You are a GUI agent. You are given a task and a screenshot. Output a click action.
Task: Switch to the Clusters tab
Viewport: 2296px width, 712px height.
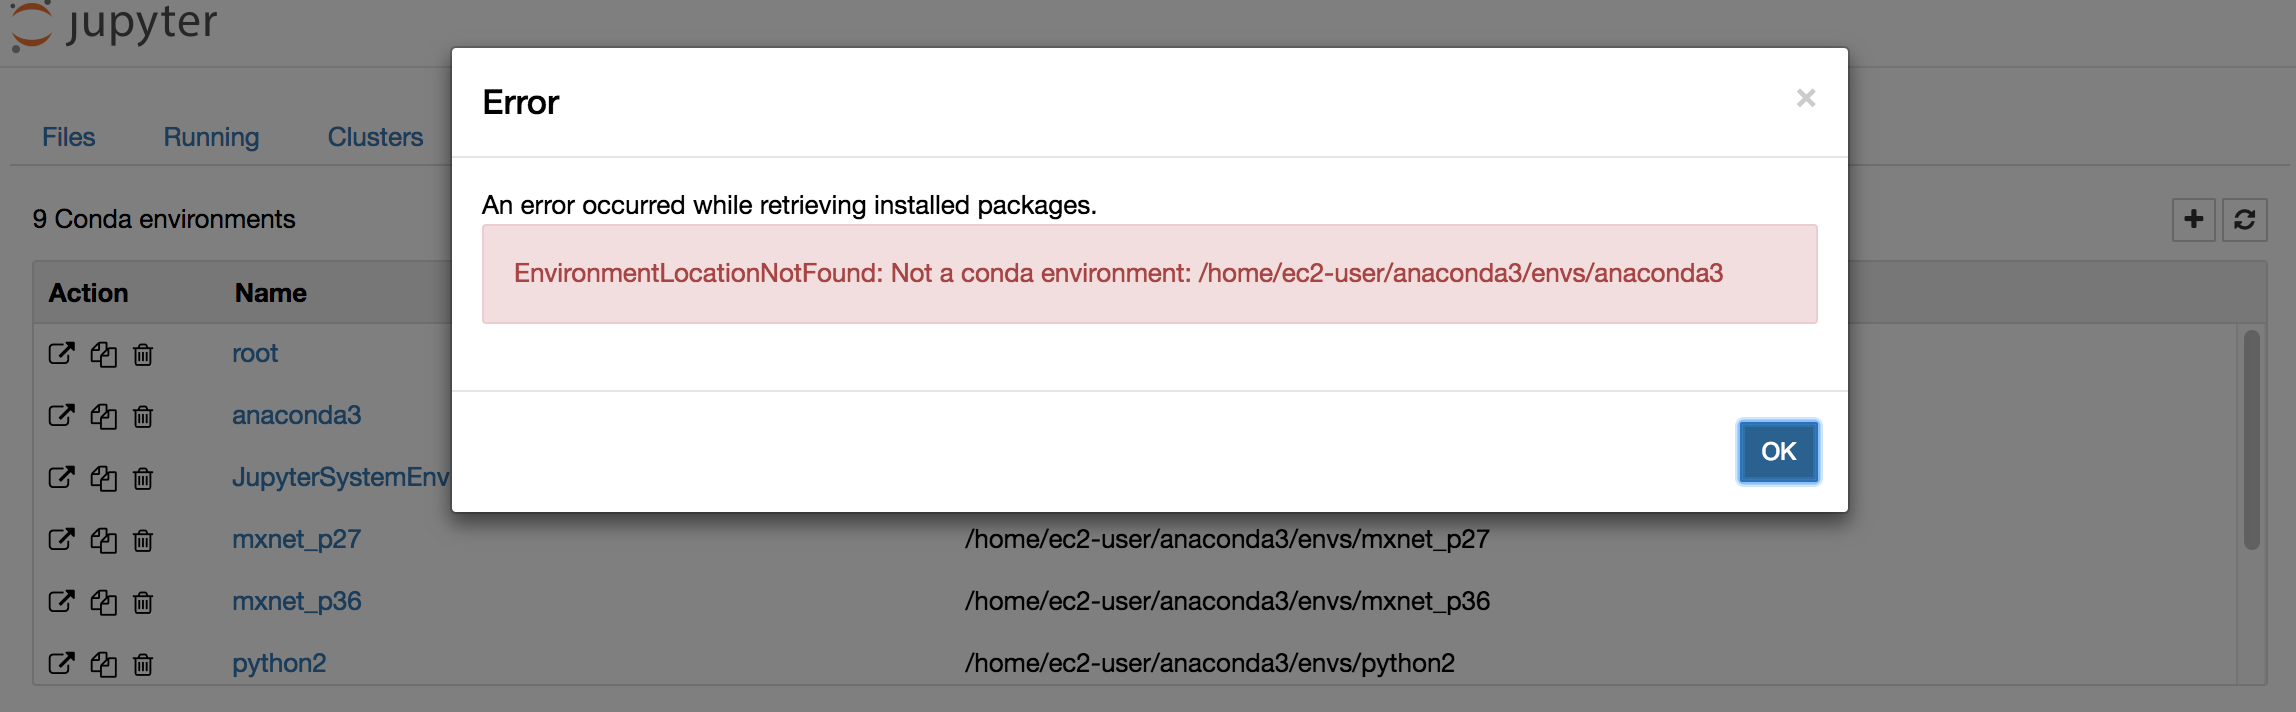coord(375,137)
